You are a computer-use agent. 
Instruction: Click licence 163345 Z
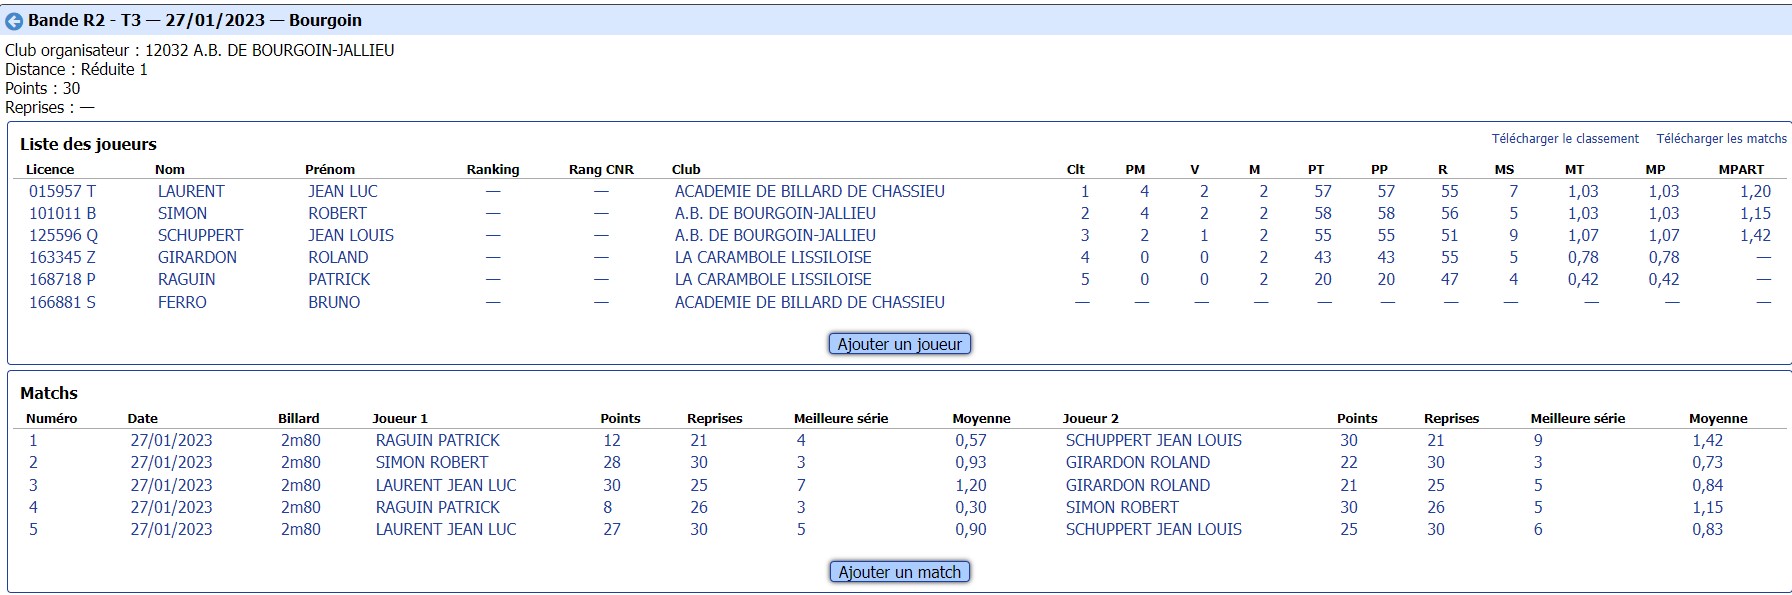(62, 257)
